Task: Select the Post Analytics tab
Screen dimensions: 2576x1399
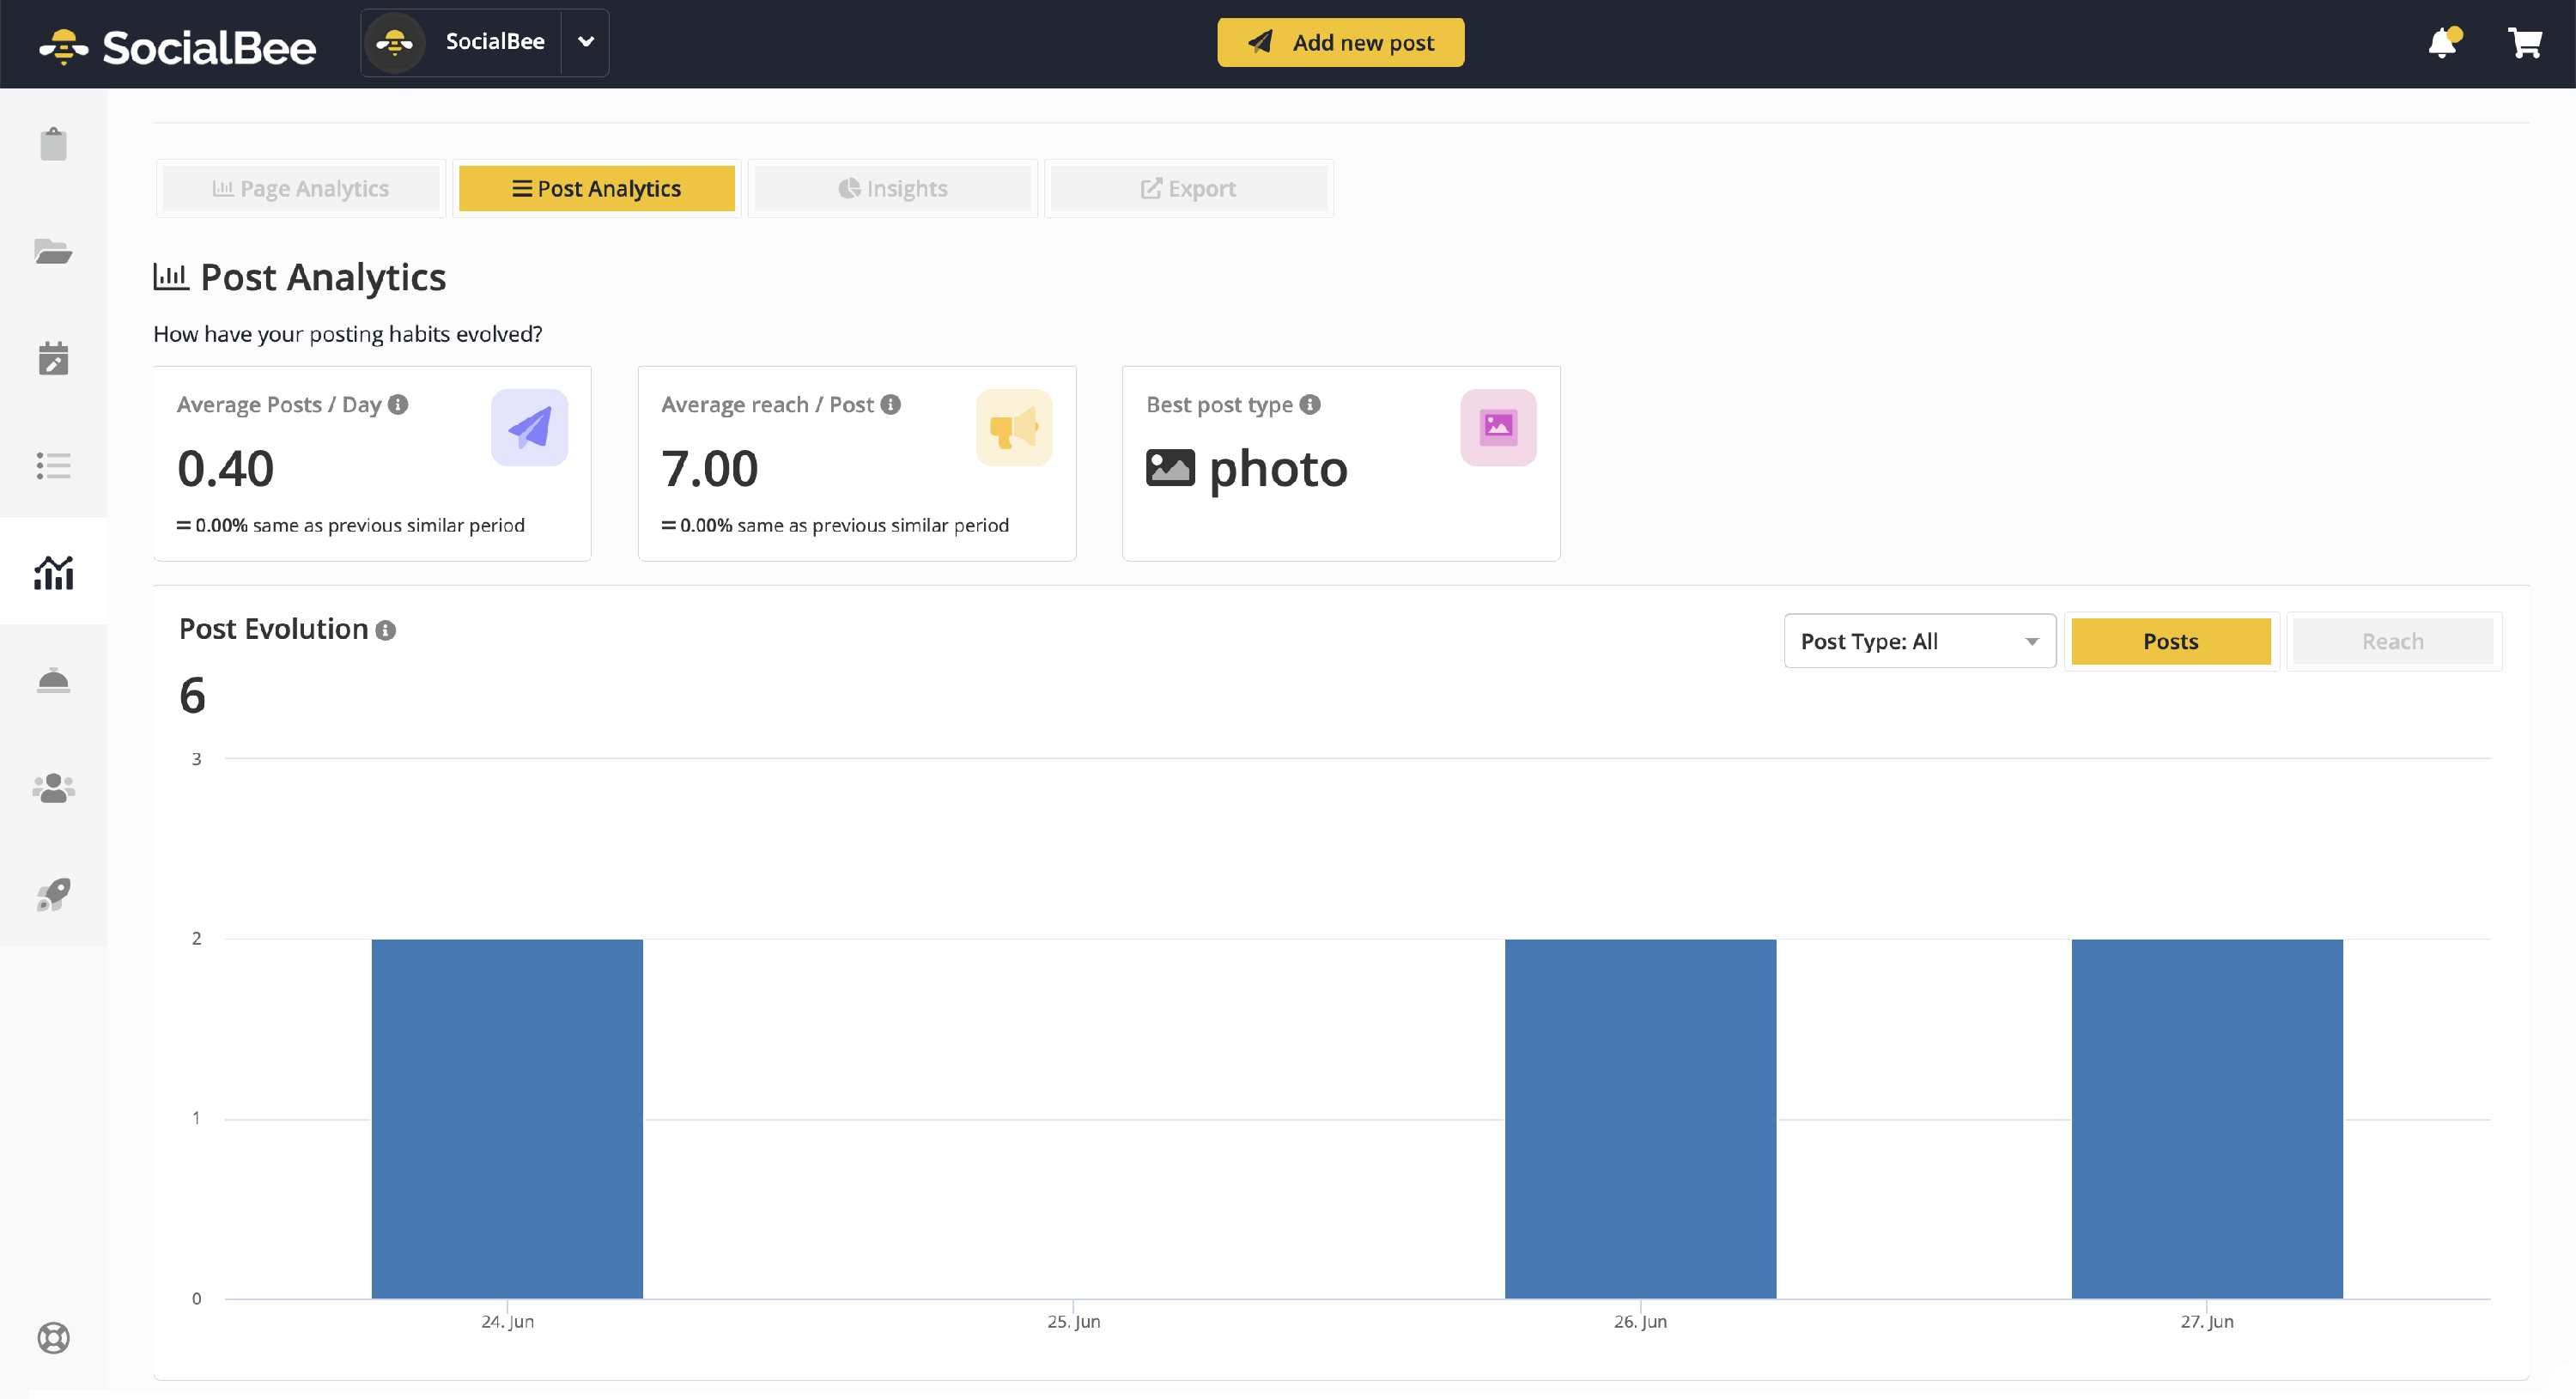Action: pyautogui.click(x=597, y=188)
